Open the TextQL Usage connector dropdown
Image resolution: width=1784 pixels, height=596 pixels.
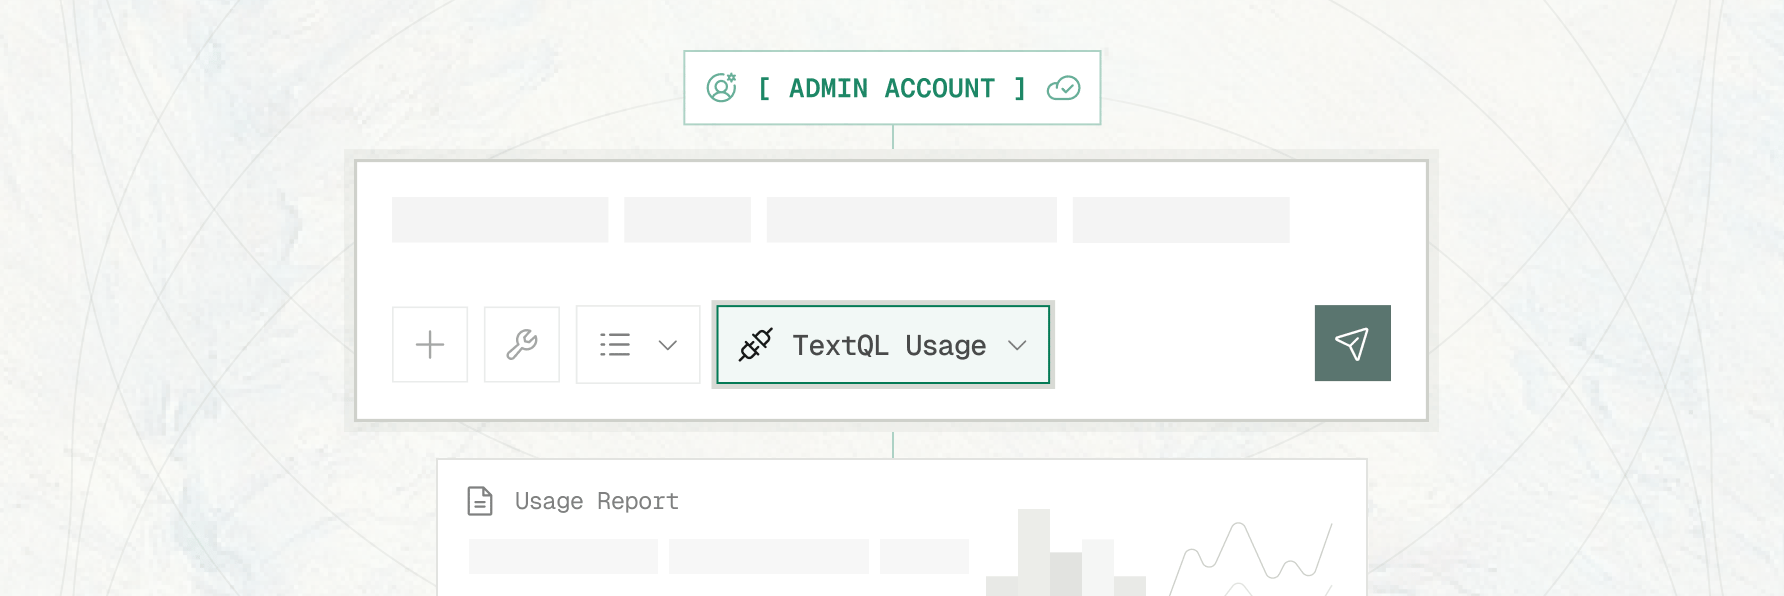[883, 345]
